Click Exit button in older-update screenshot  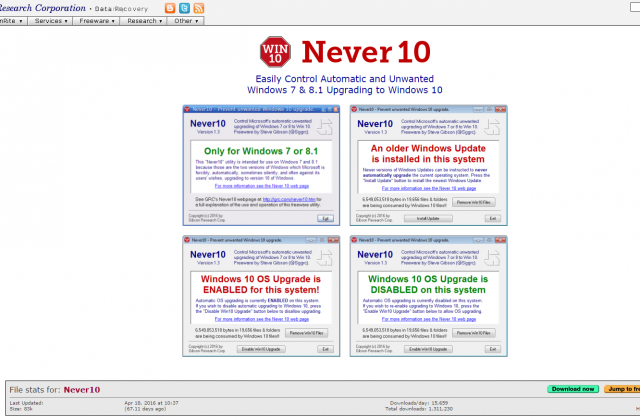click(x=493, y=218)
